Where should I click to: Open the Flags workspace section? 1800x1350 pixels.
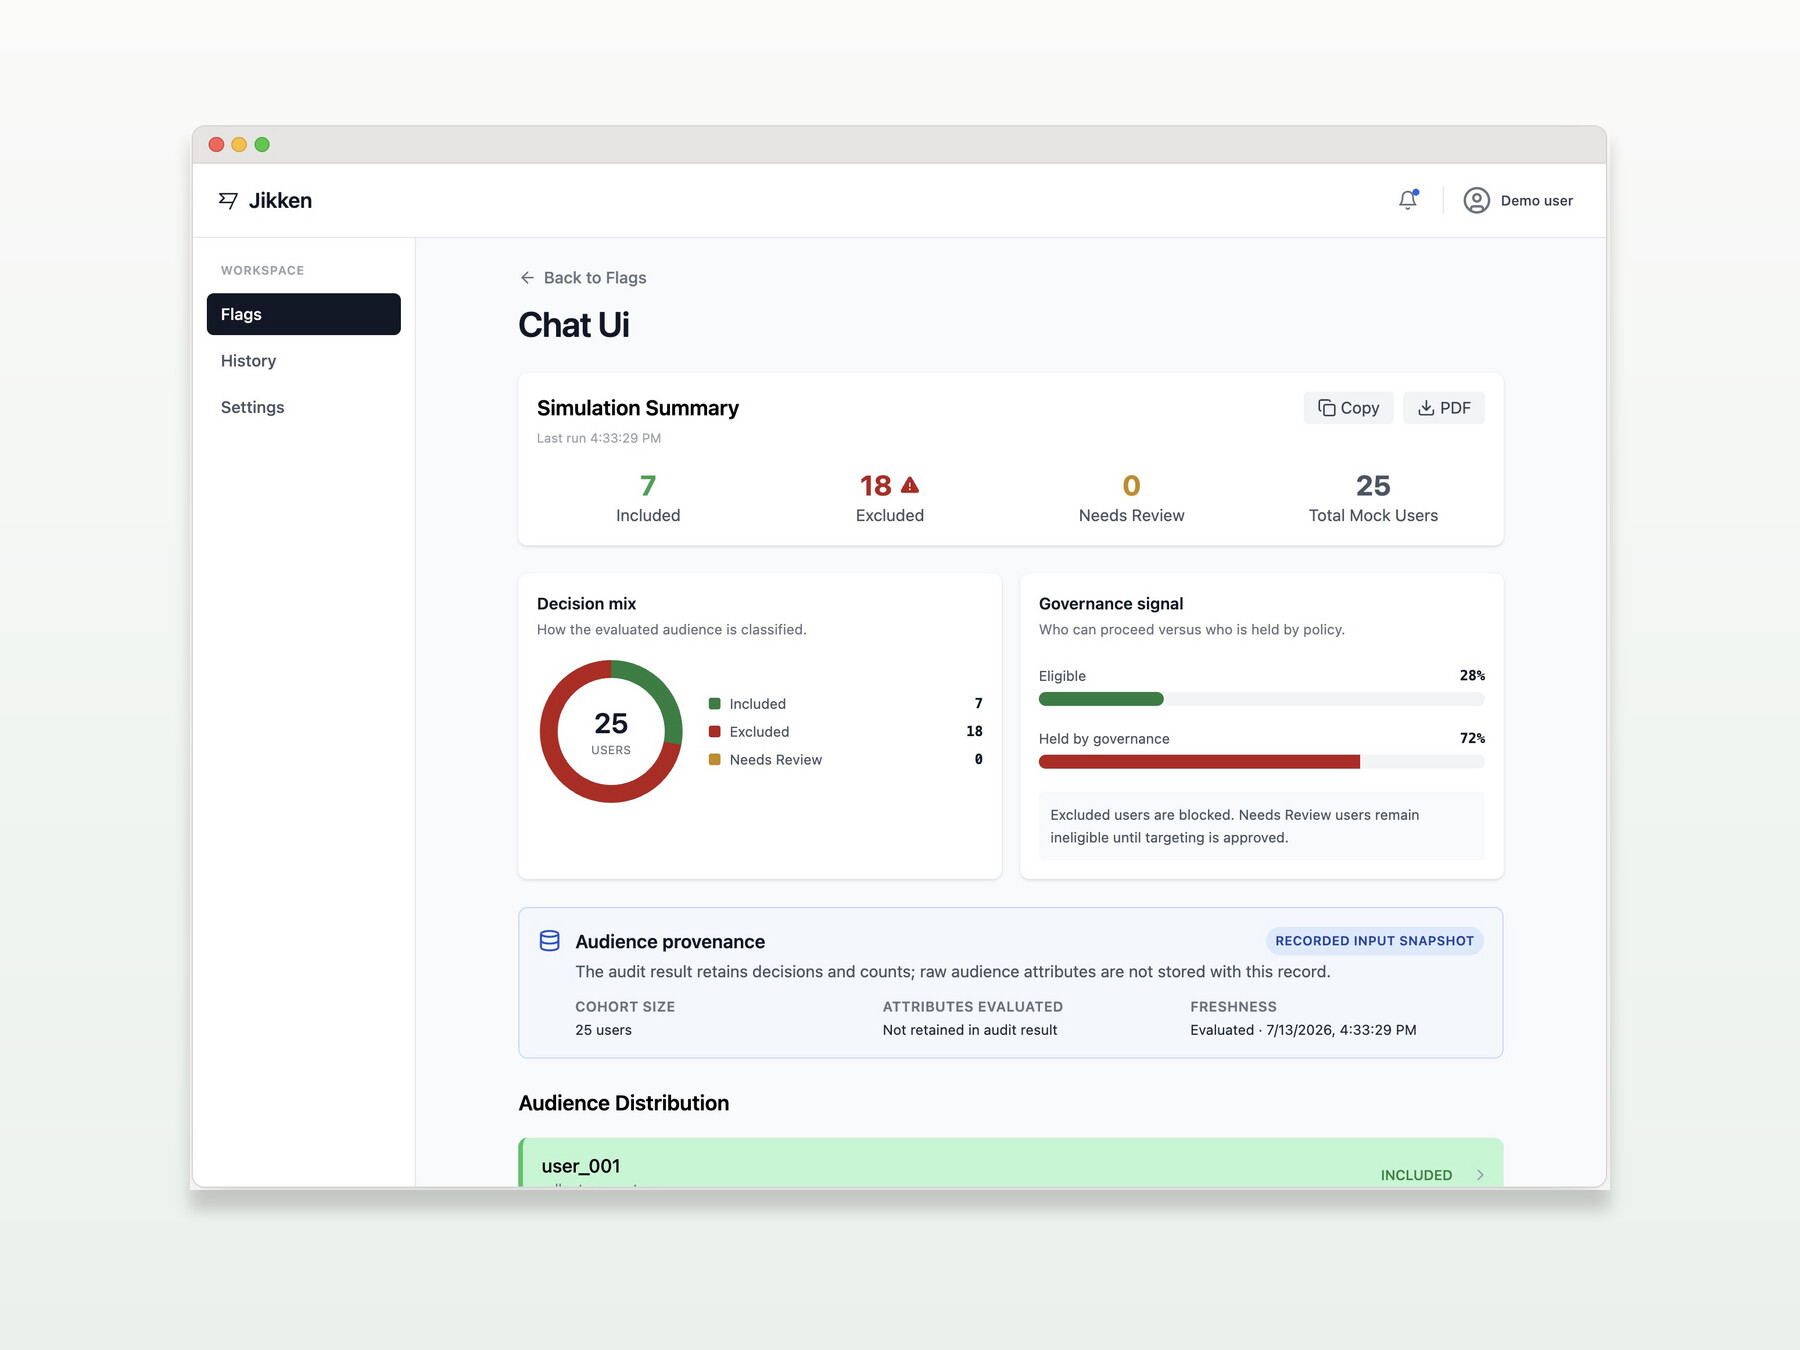[304, 314]
